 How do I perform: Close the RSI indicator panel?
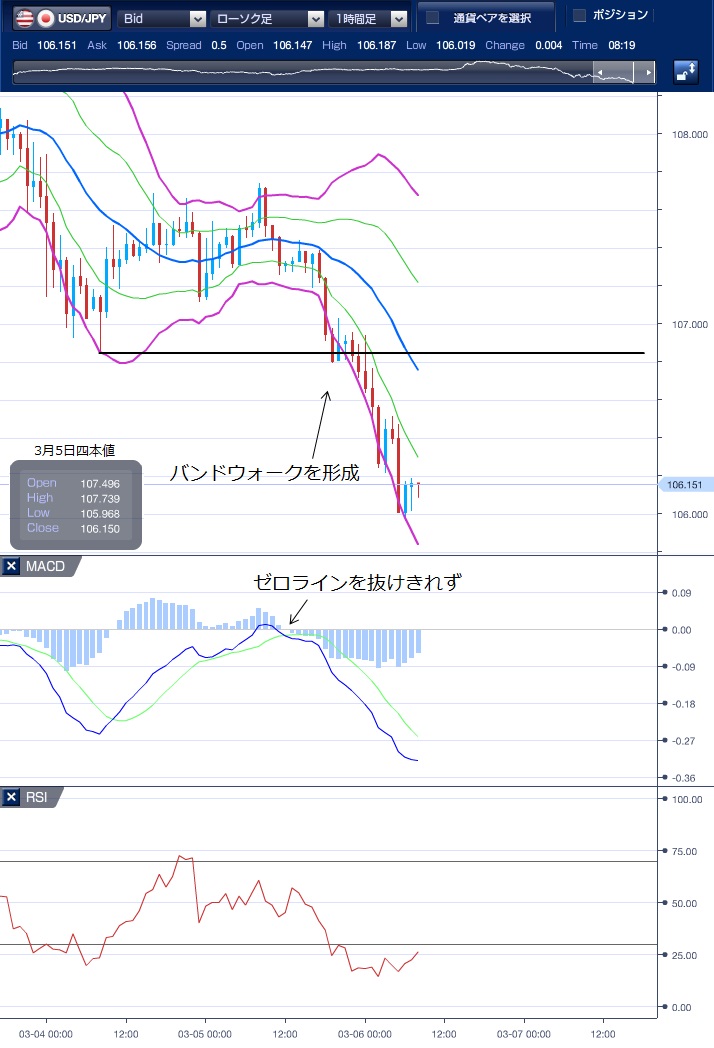[12, 797]
